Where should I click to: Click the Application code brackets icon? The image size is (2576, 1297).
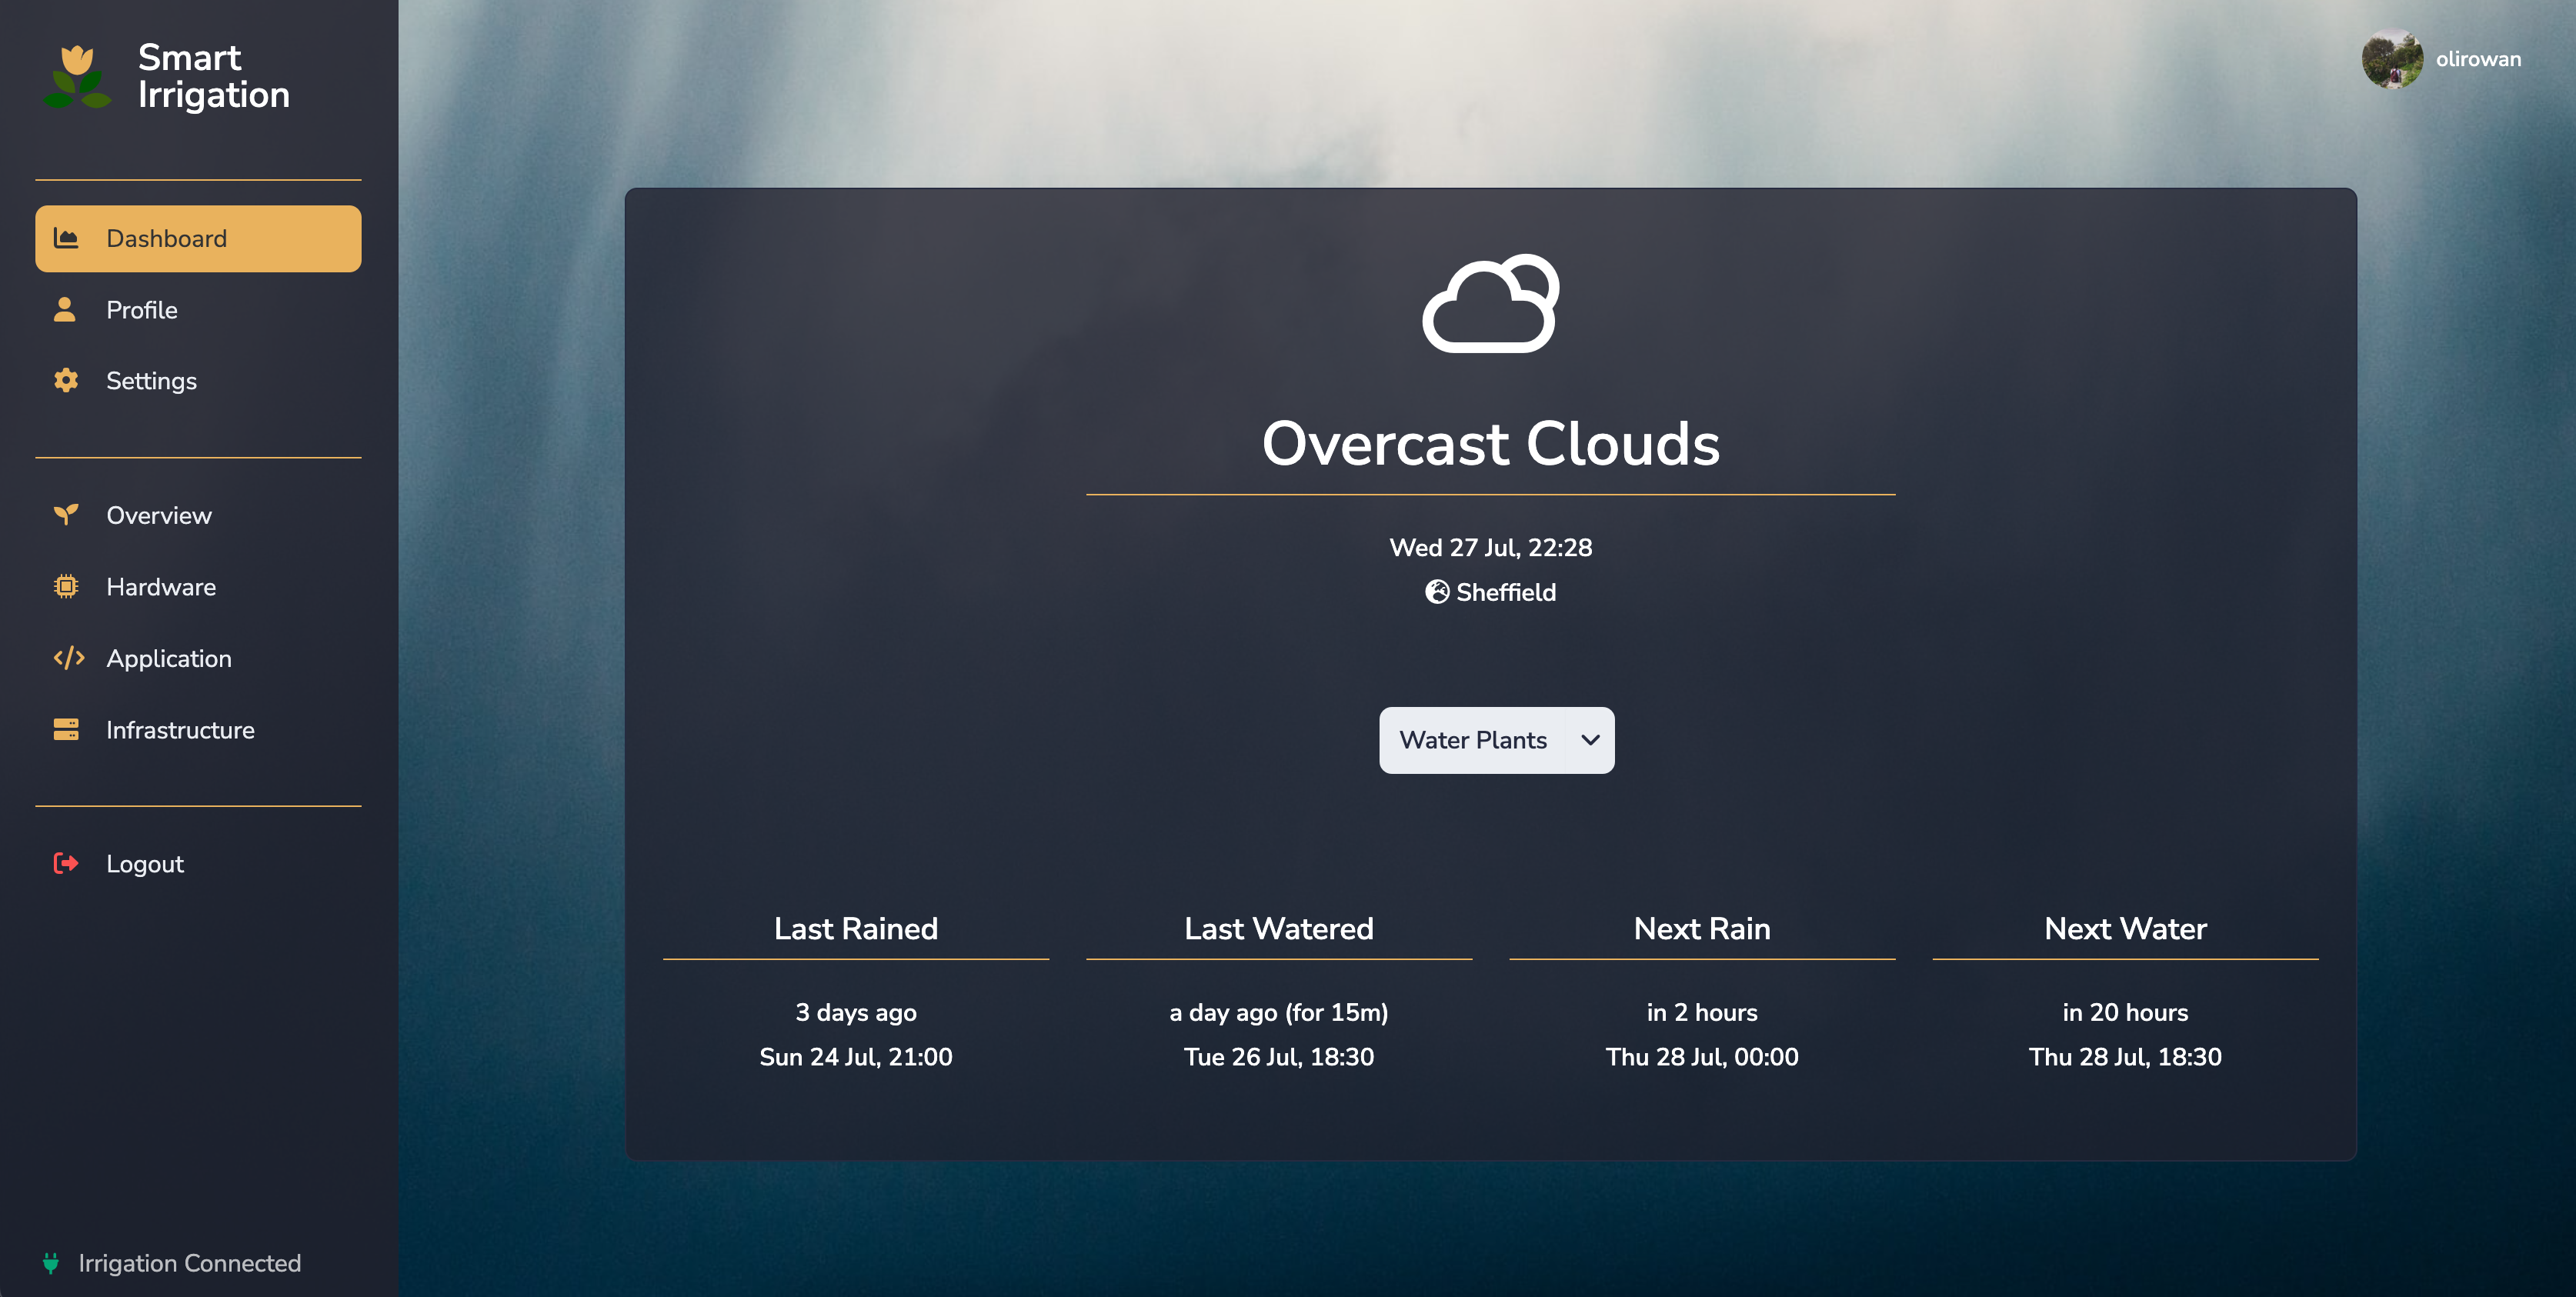pos(68,658)
